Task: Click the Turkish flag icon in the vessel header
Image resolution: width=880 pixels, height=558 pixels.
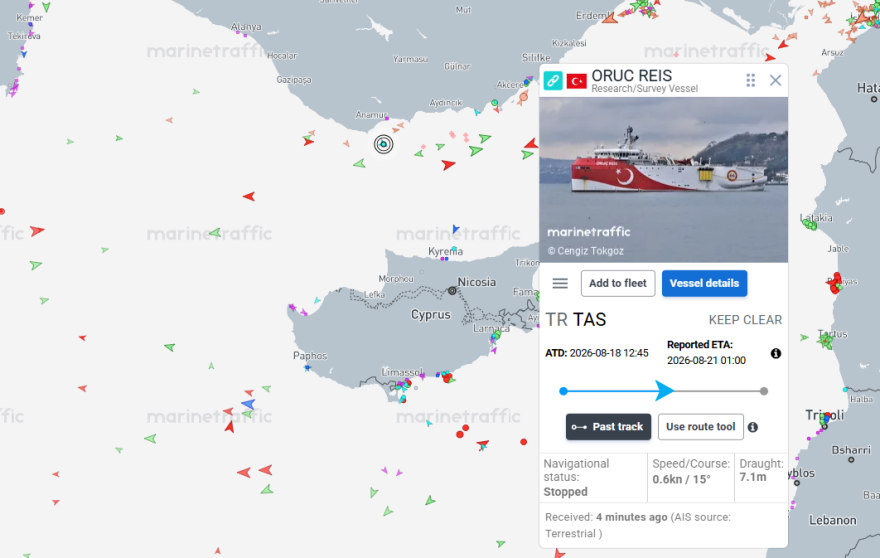Action: [576, 81]
